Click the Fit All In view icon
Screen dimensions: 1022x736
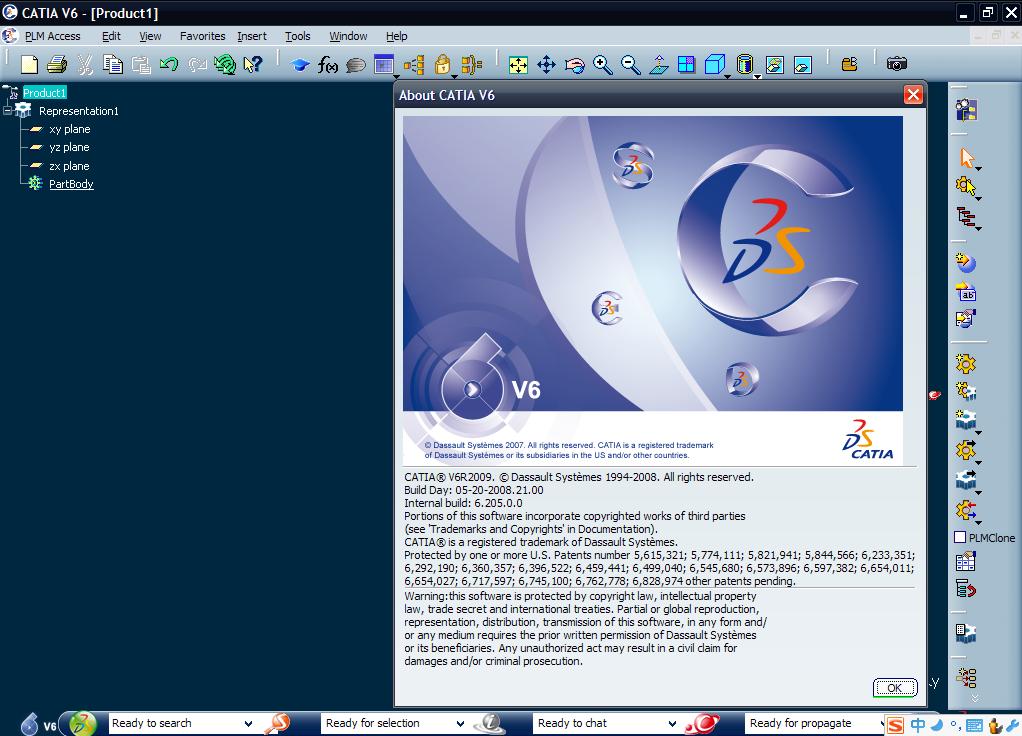[x=518, y=65]
